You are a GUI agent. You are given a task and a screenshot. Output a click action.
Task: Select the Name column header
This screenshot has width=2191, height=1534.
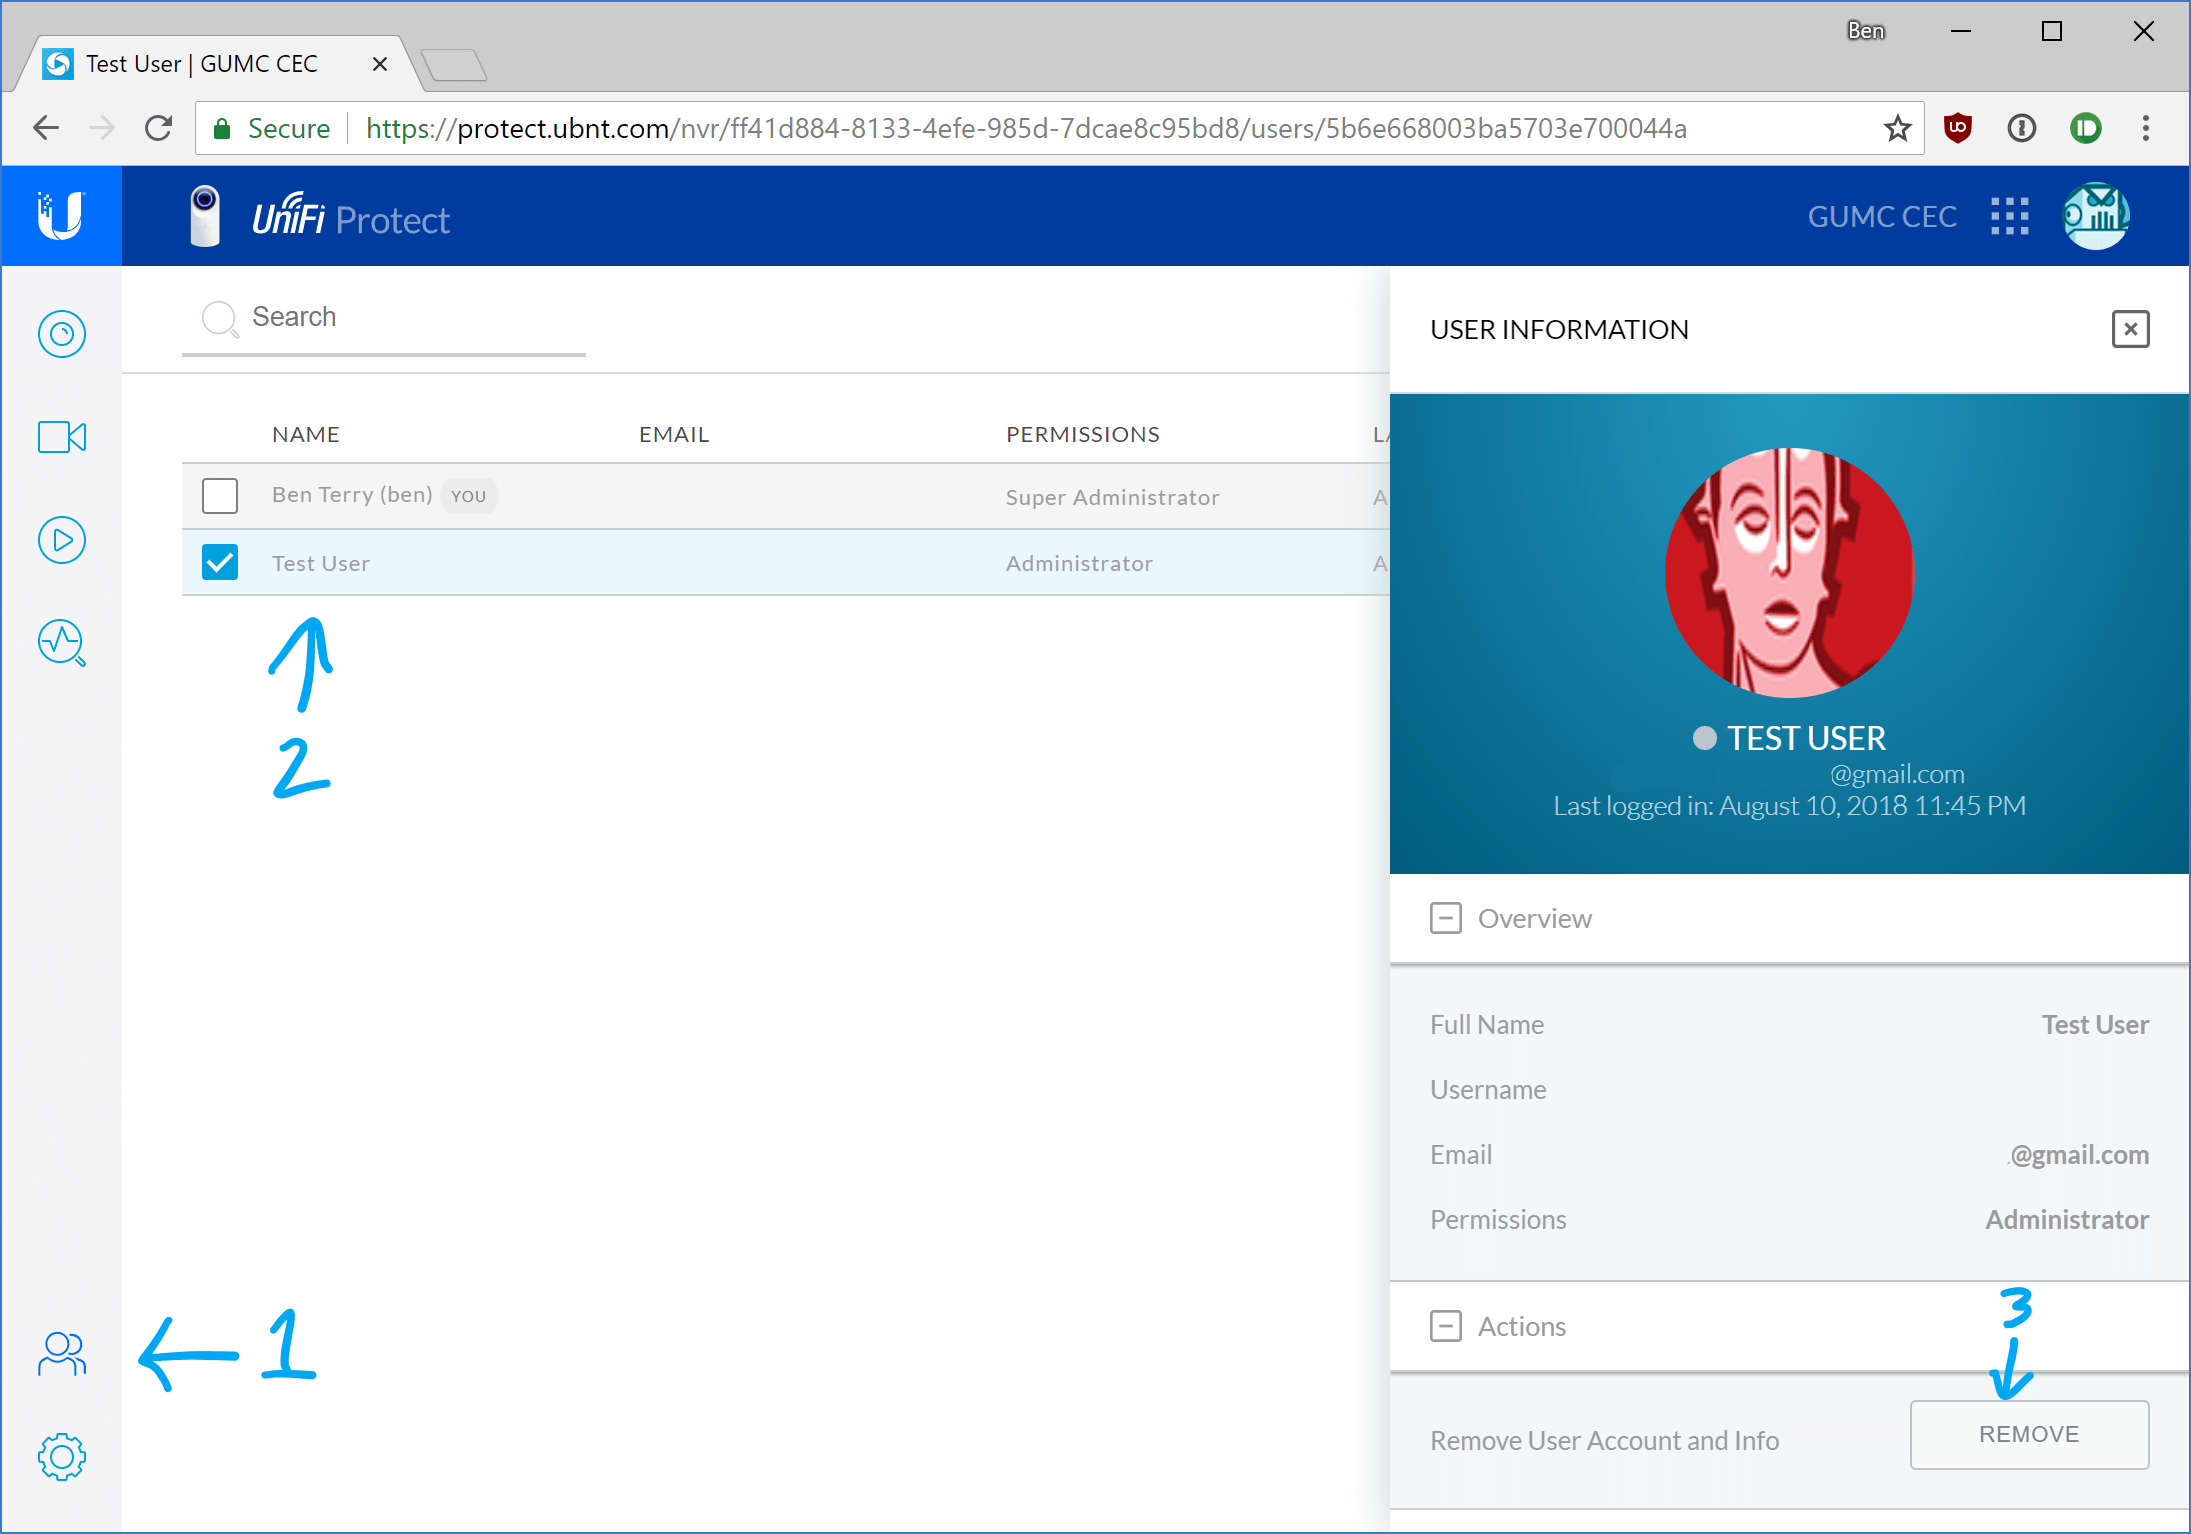[305, 431]
